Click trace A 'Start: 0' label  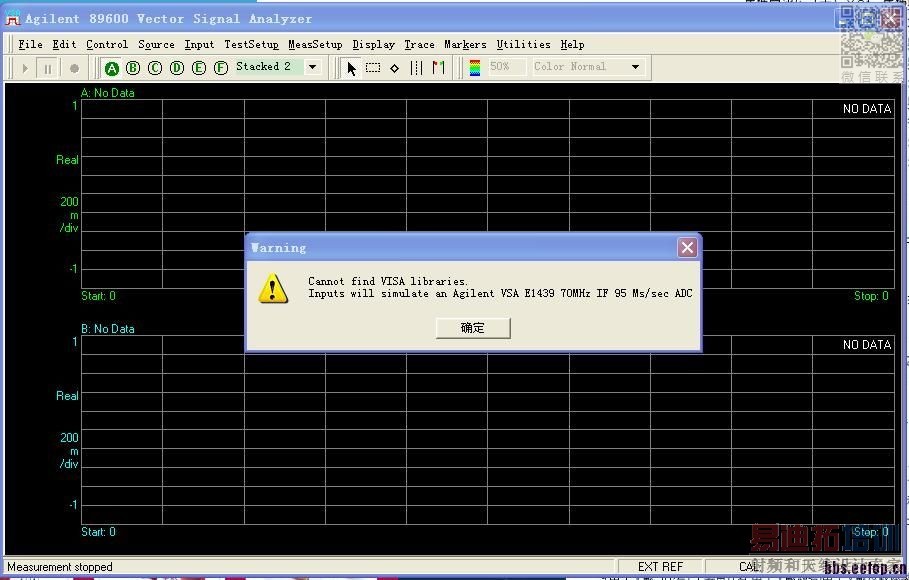coord(98,296)
